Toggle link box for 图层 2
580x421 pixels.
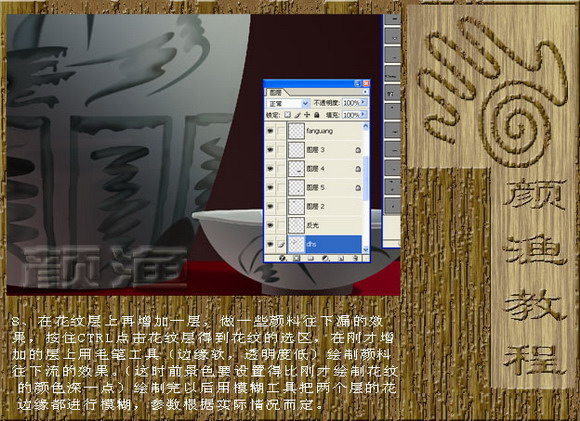click(x=281, y=206)
